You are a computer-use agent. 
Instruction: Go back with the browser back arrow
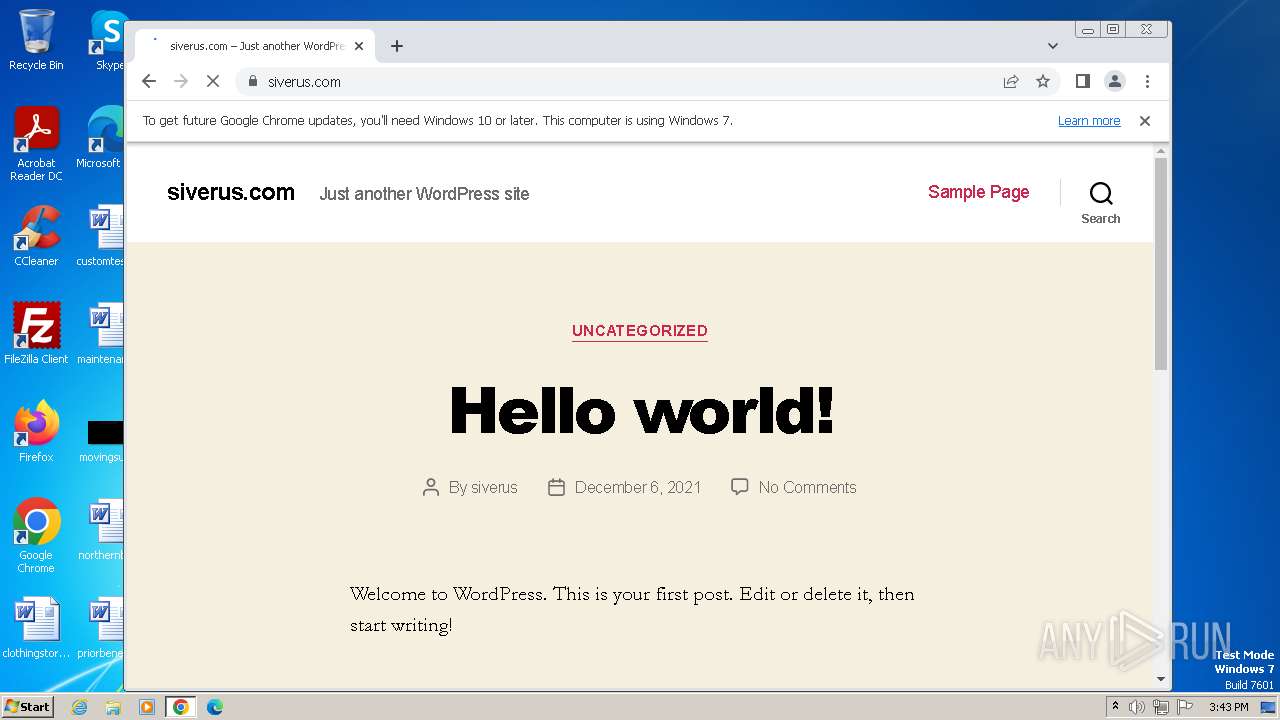click(149, 81)
